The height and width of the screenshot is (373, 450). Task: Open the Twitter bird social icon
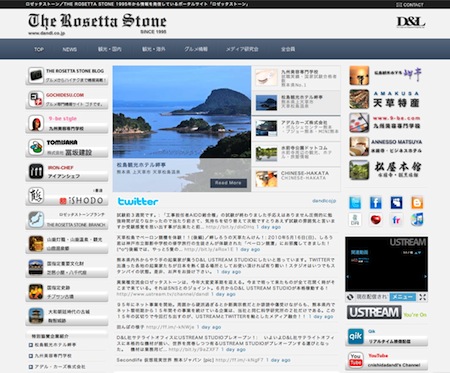[x=355, y=202]
